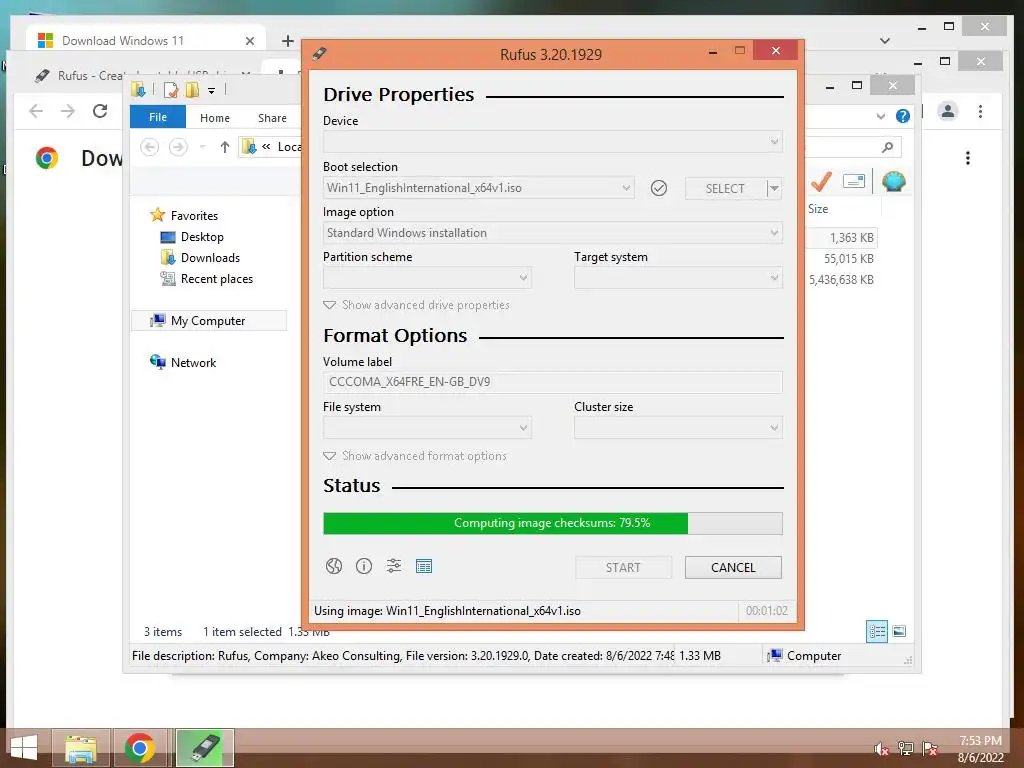Open the Chrome profile avatar icon
This screenshot has height=768, width=1024.
948,111
